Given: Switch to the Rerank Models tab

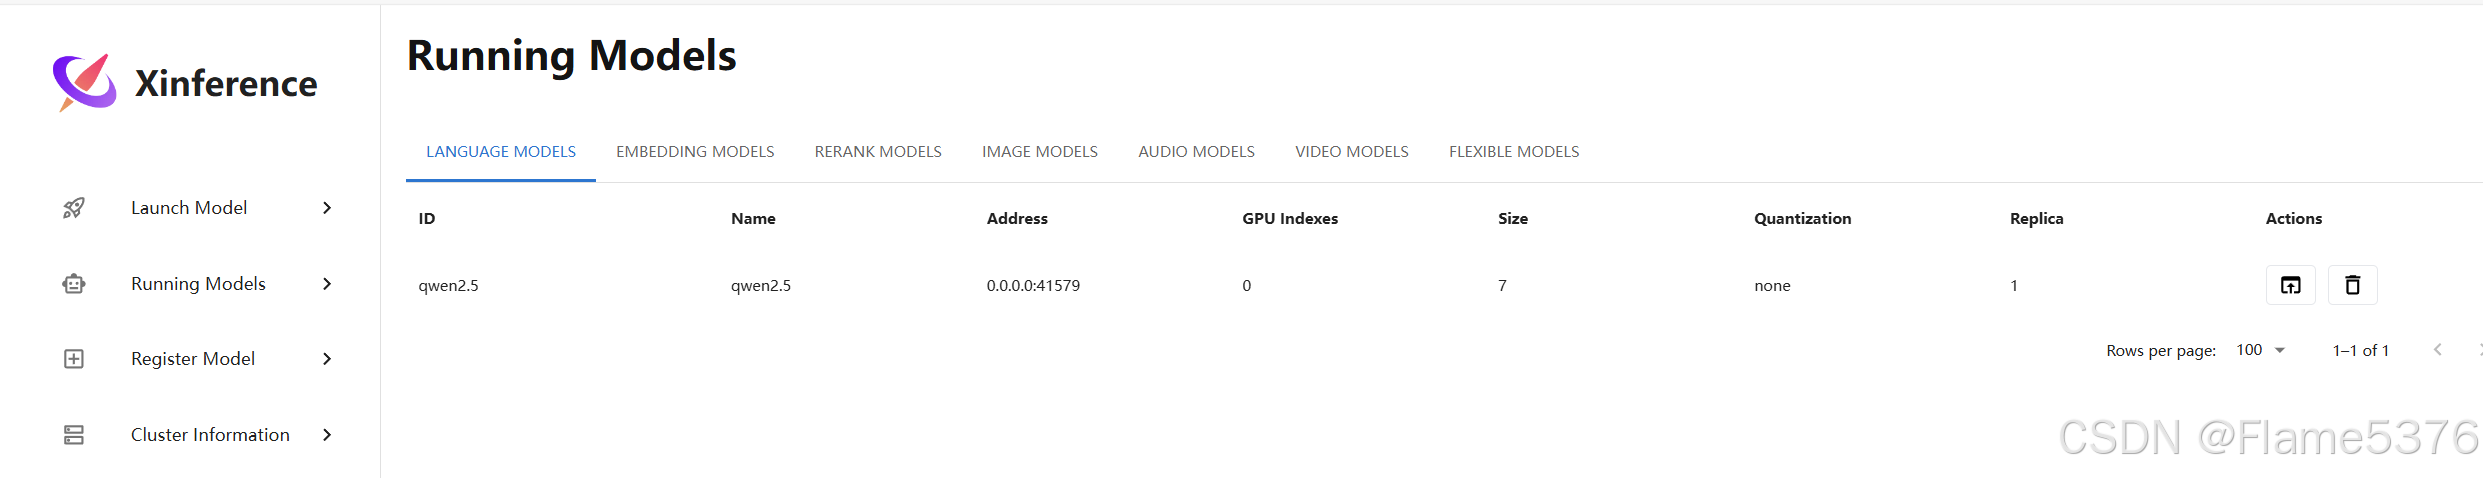Looking at the screenshot, I should [878, 152].
